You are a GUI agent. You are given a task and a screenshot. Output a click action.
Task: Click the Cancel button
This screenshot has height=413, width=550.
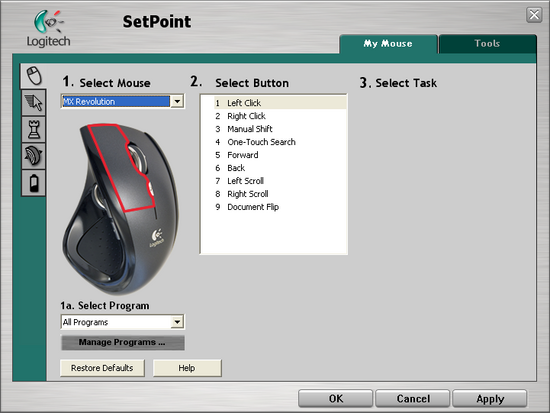coord(412,399)
